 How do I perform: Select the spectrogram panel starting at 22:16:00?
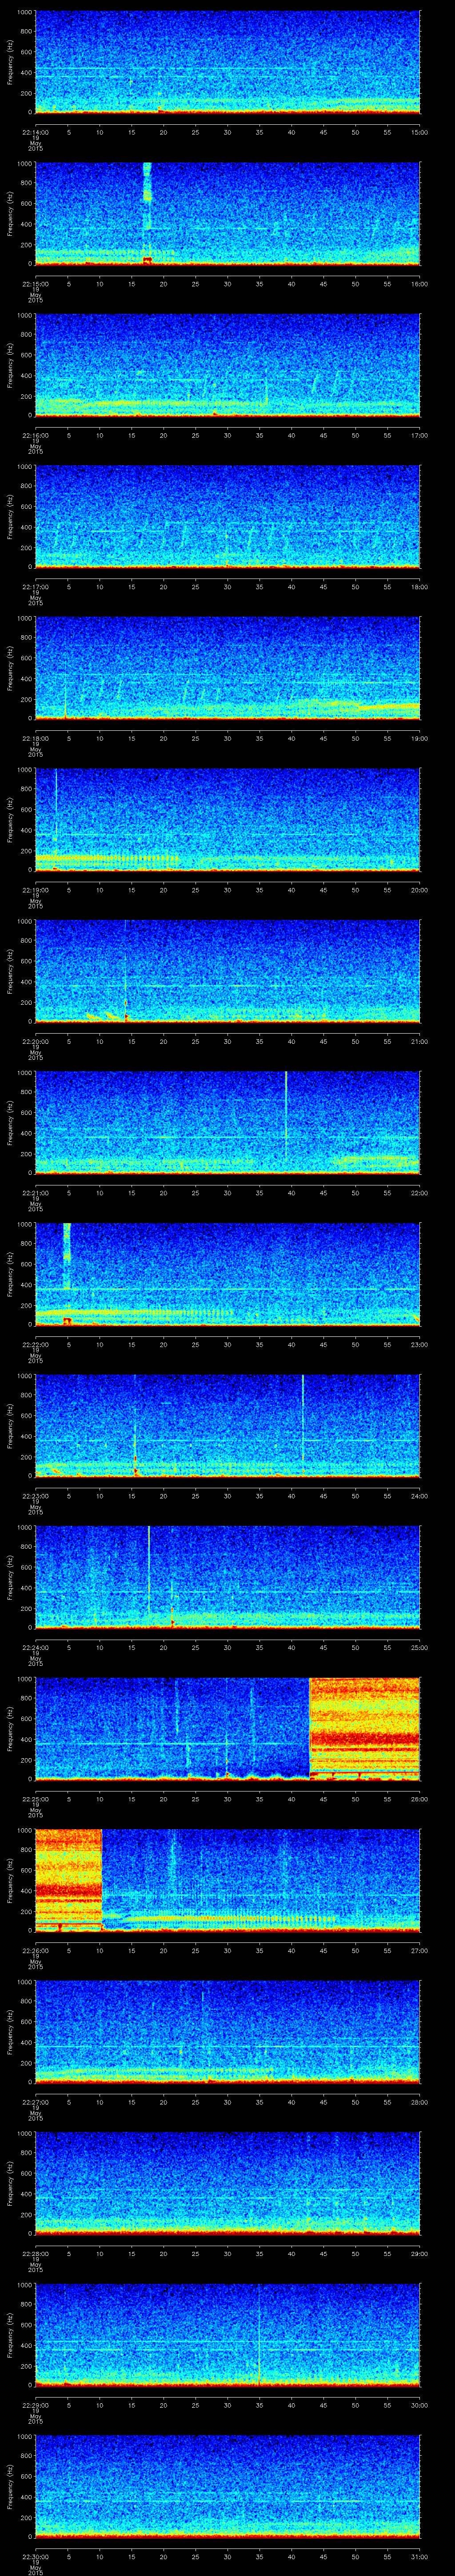click(x=228, y=365)
